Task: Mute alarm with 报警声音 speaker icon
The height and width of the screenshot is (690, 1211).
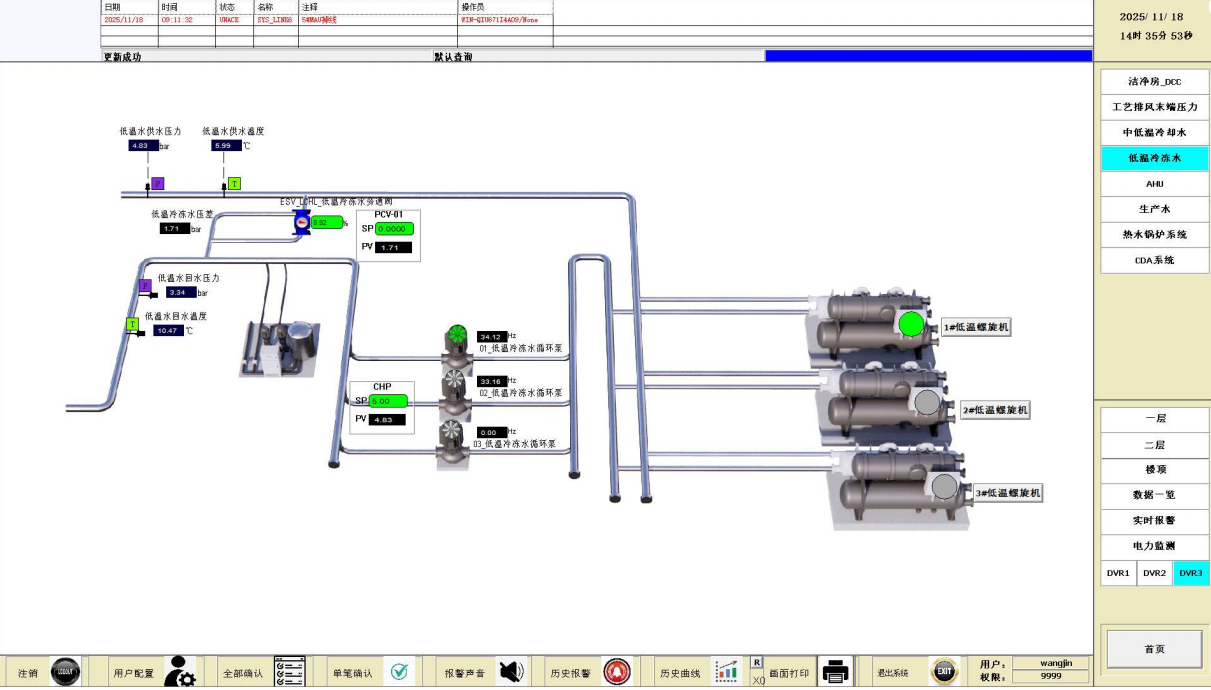Action: click(x=511, y=672)
